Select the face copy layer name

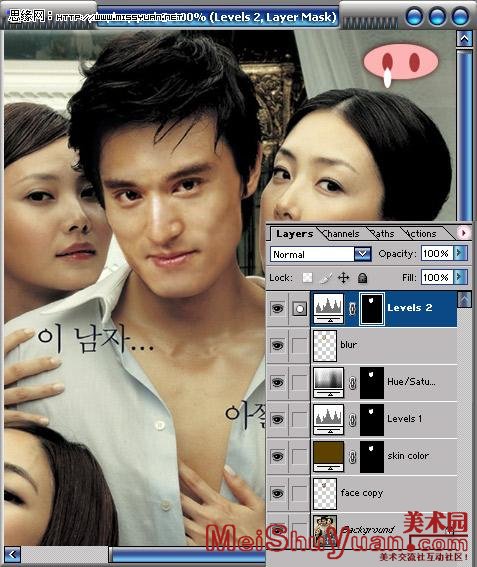click(362, 493)
